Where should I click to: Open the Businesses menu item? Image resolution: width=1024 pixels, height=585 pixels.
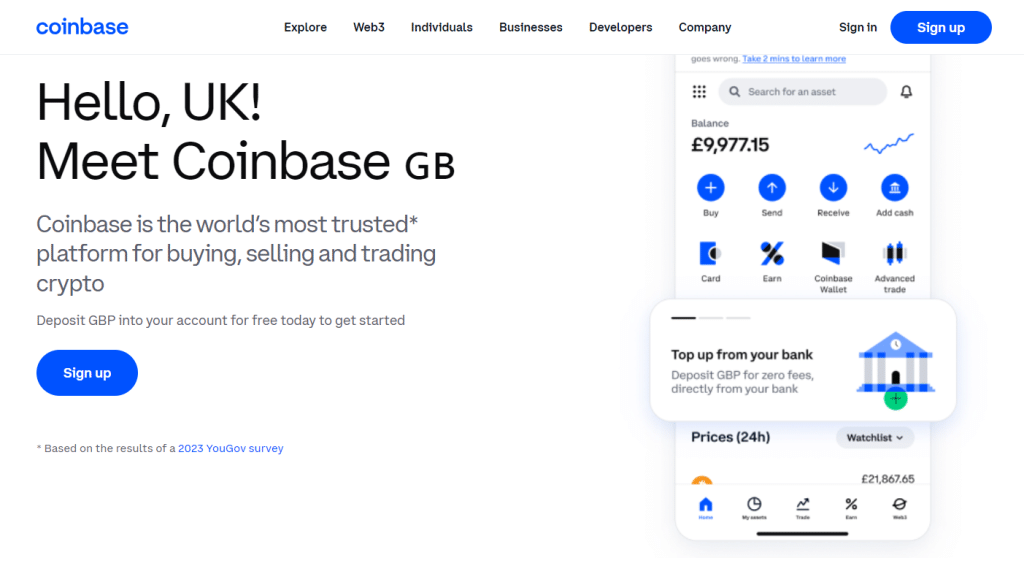coord(530,27)
